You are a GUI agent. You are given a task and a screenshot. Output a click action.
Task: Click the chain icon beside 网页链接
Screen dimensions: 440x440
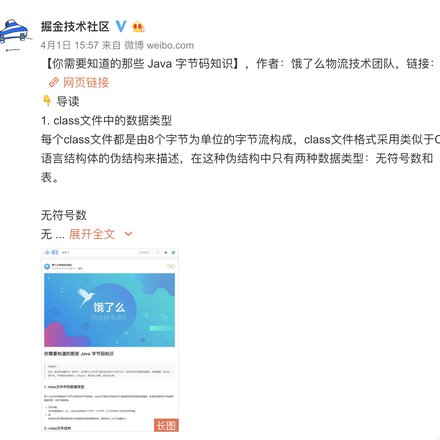[x=54, y=82]
